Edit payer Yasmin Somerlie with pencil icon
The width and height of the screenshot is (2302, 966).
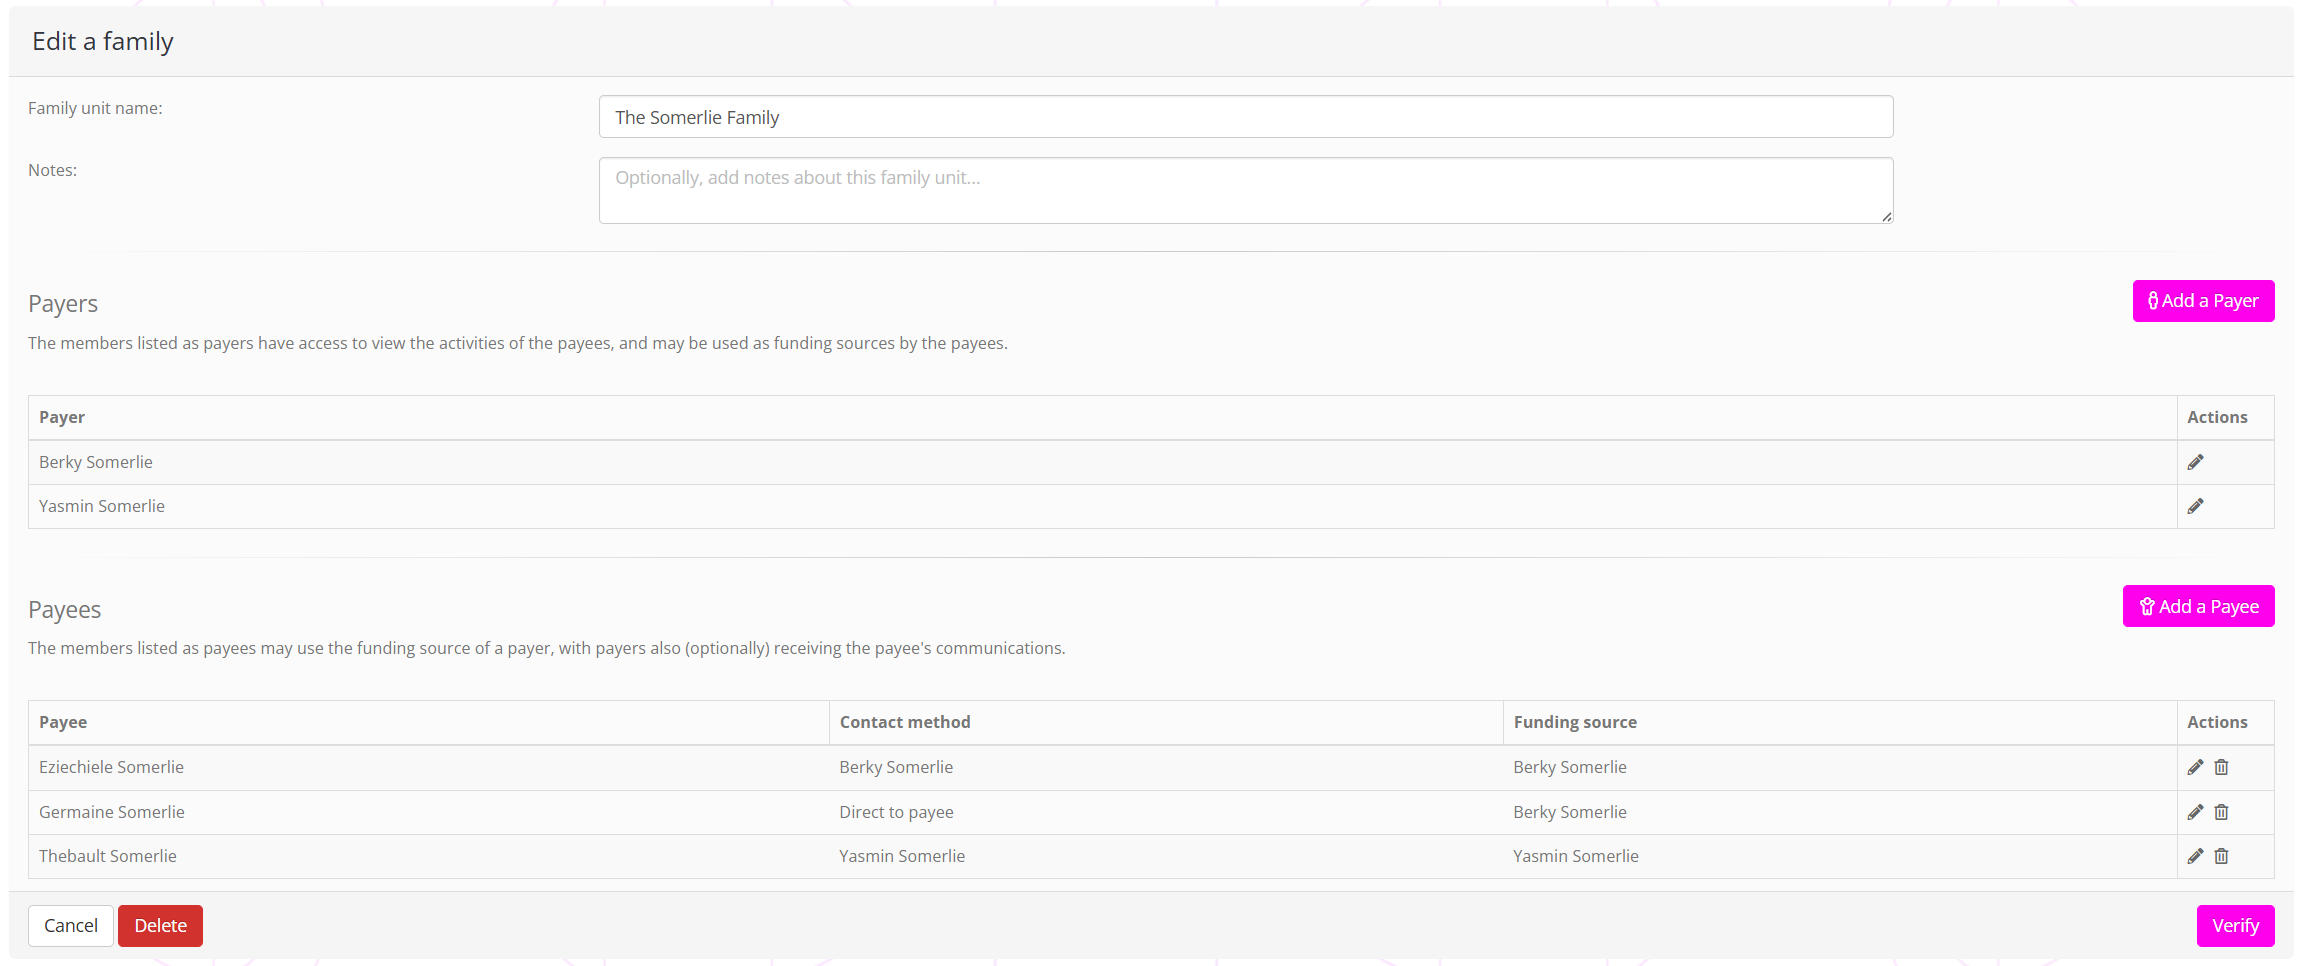click(2195, 506)
